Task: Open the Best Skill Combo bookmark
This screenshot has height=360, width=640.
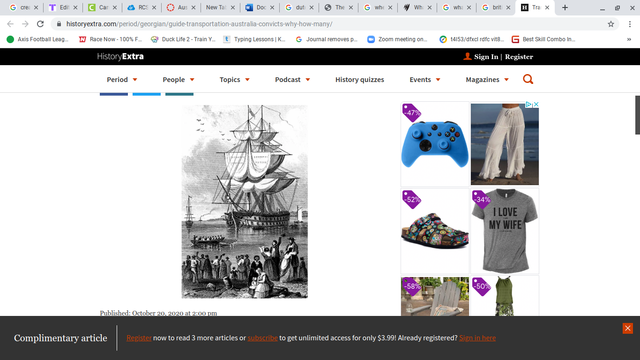Action: (544, 39)
